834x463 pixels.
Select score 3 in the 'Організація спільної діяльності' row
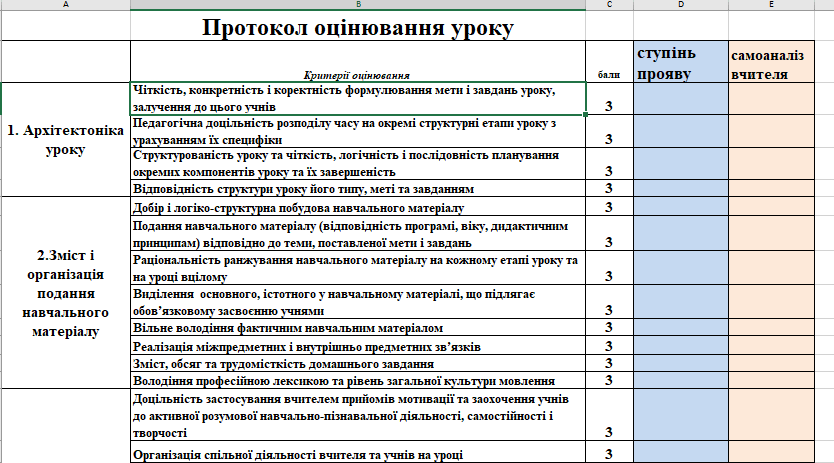(x=609, y=452)
